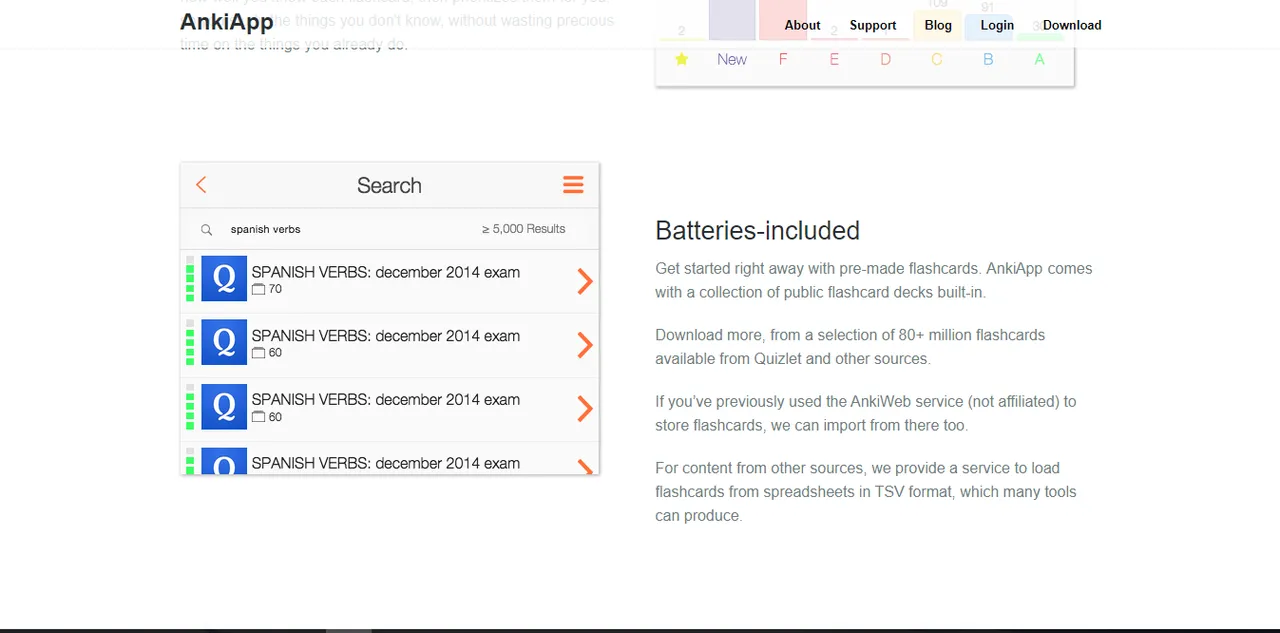Open the About page in navigation
This screenshot has height=633, width=1280.
(x=802, y=25)
